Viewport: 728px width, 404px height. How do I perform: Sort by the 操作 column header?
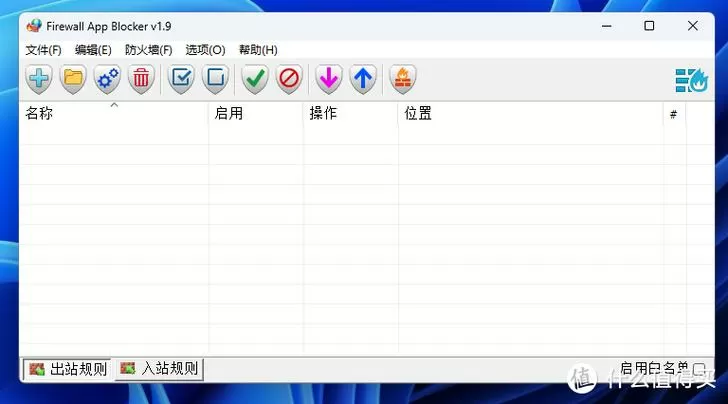click(351, 113)
